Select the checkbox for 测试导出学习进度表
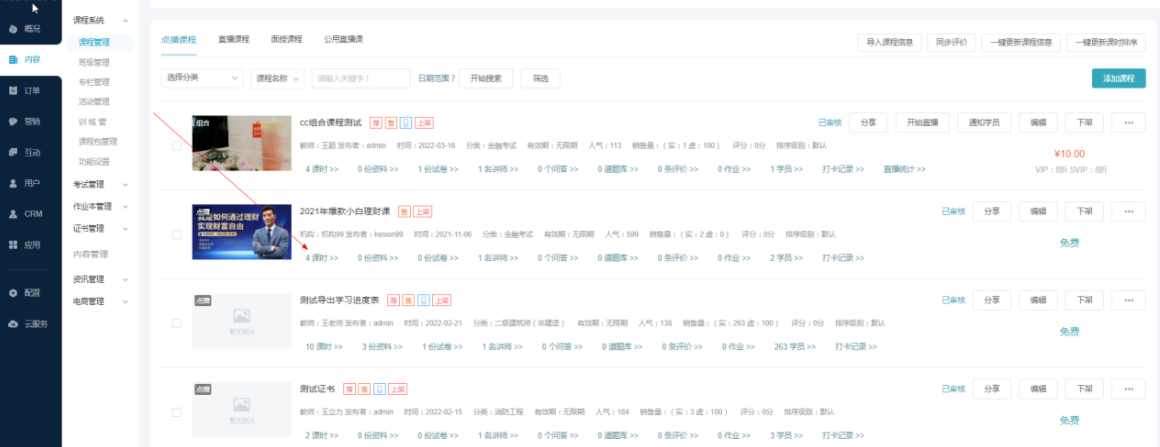1160x447 pixels. (x=176, y=323)
